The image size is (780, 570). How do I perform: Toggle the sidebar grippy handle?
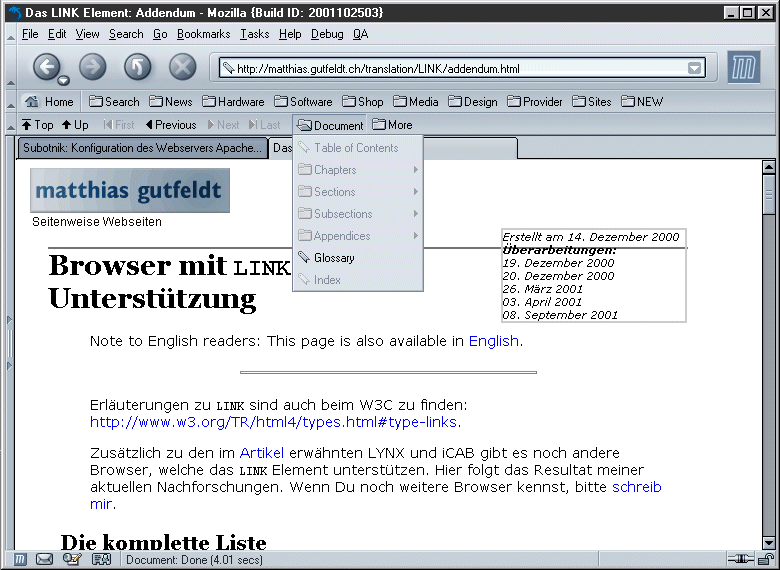pos(9,343)
